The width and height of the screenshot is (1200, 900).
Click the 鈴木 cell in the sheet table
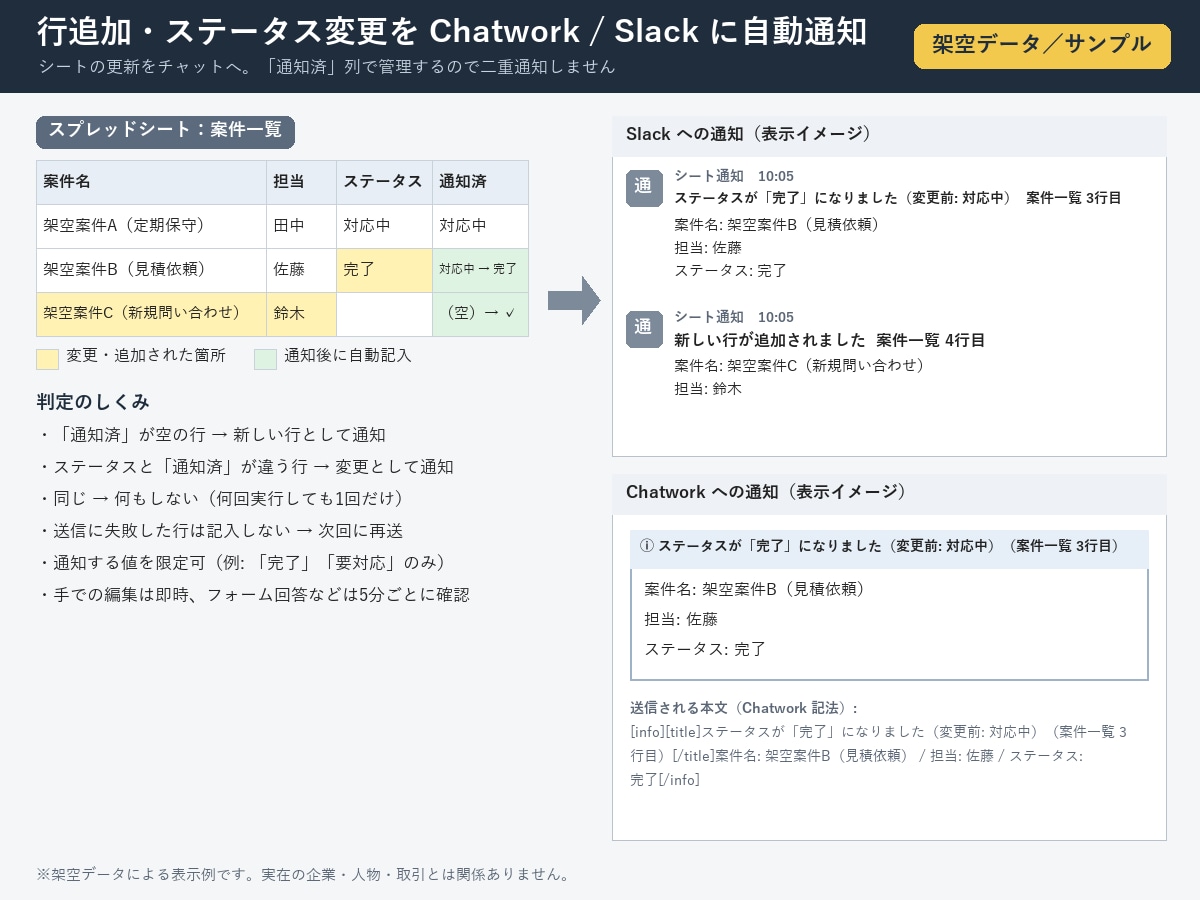pos(301,314)
